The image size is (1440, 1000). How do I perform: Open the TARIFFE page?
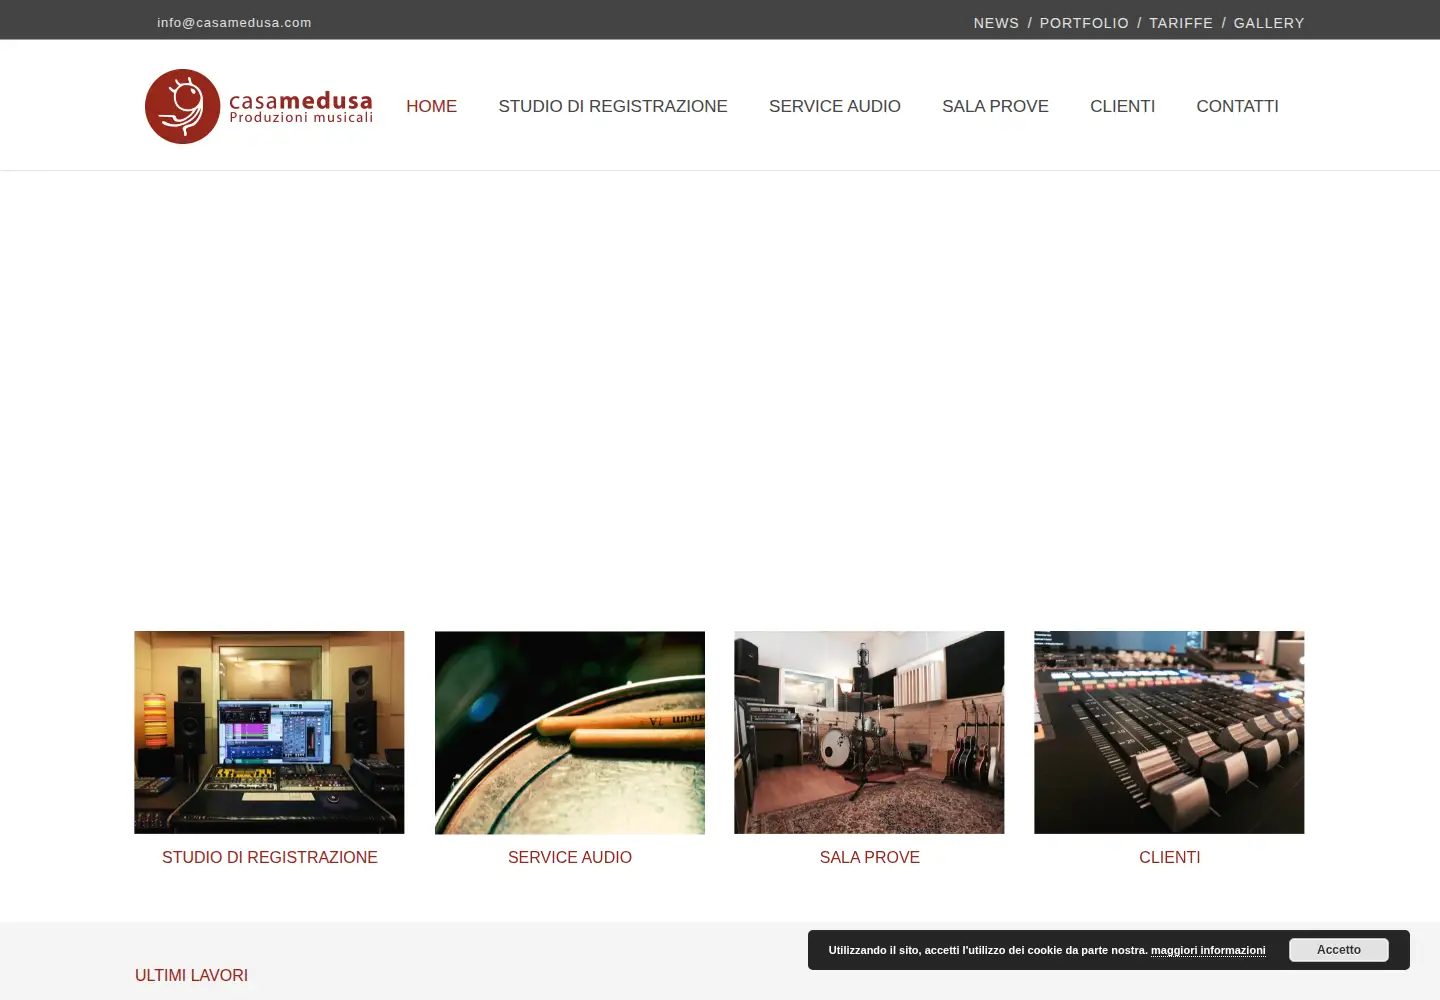click(x=1181, y=23)
